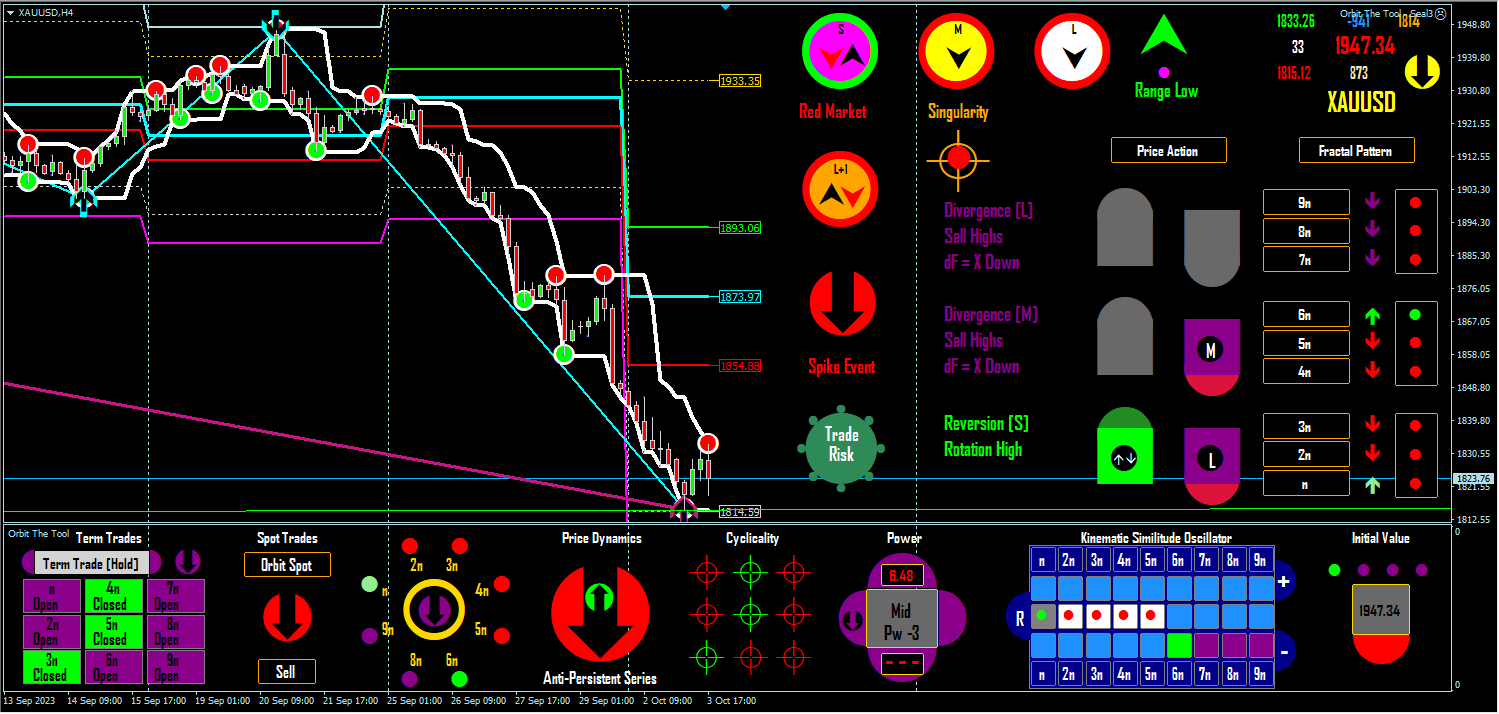The height and width of the screenshot is (714, 1499).
Task: Click the Kinematic Similitude Oscillator title
Action: (x=1156, y=538)
